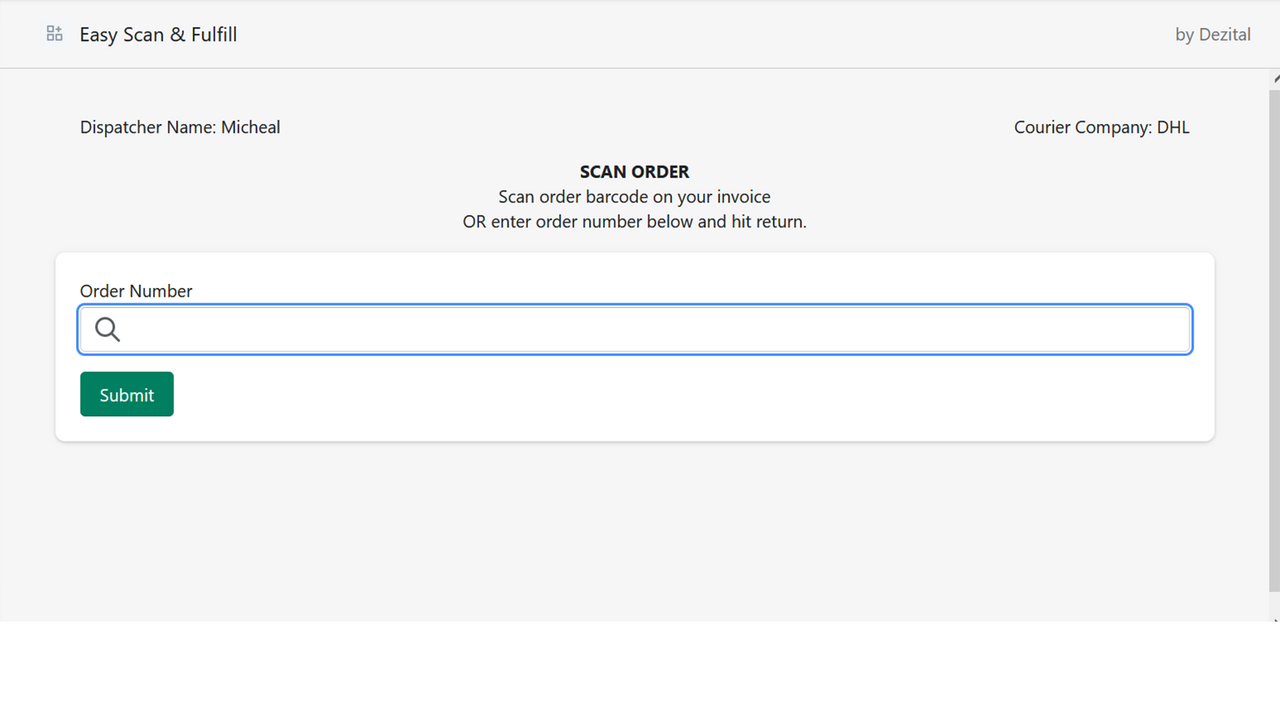
Task: Click the SCAN ORDER heading
Action: click(x=635, y=172)
